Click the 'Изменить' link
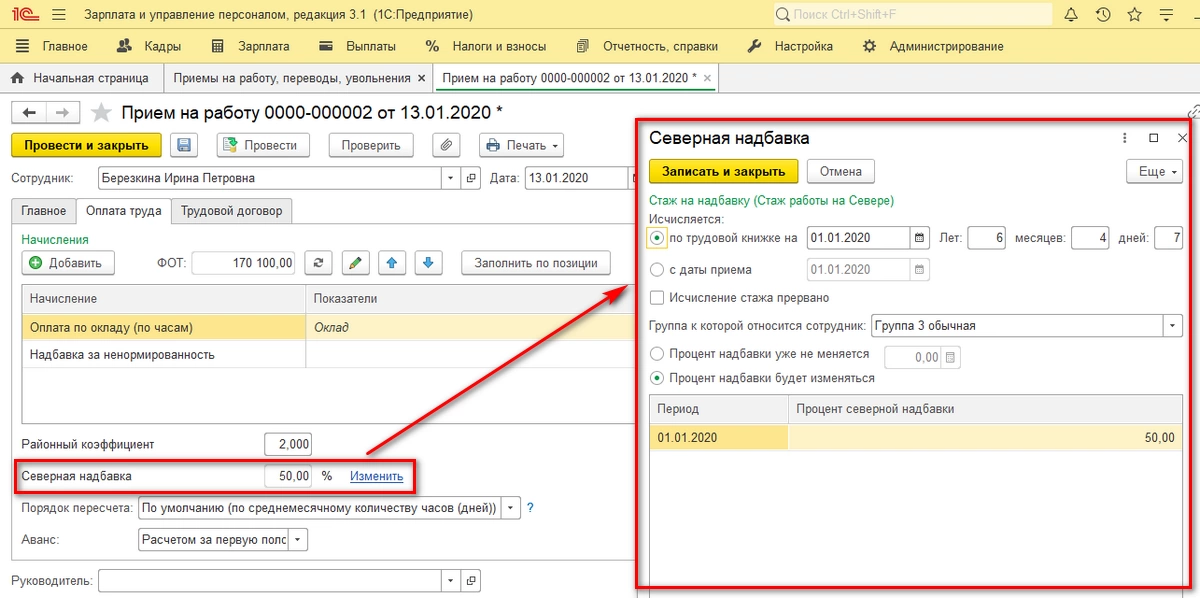This screenshot has height=598, width=1200. pyautogui.click(x=376, y=476)
